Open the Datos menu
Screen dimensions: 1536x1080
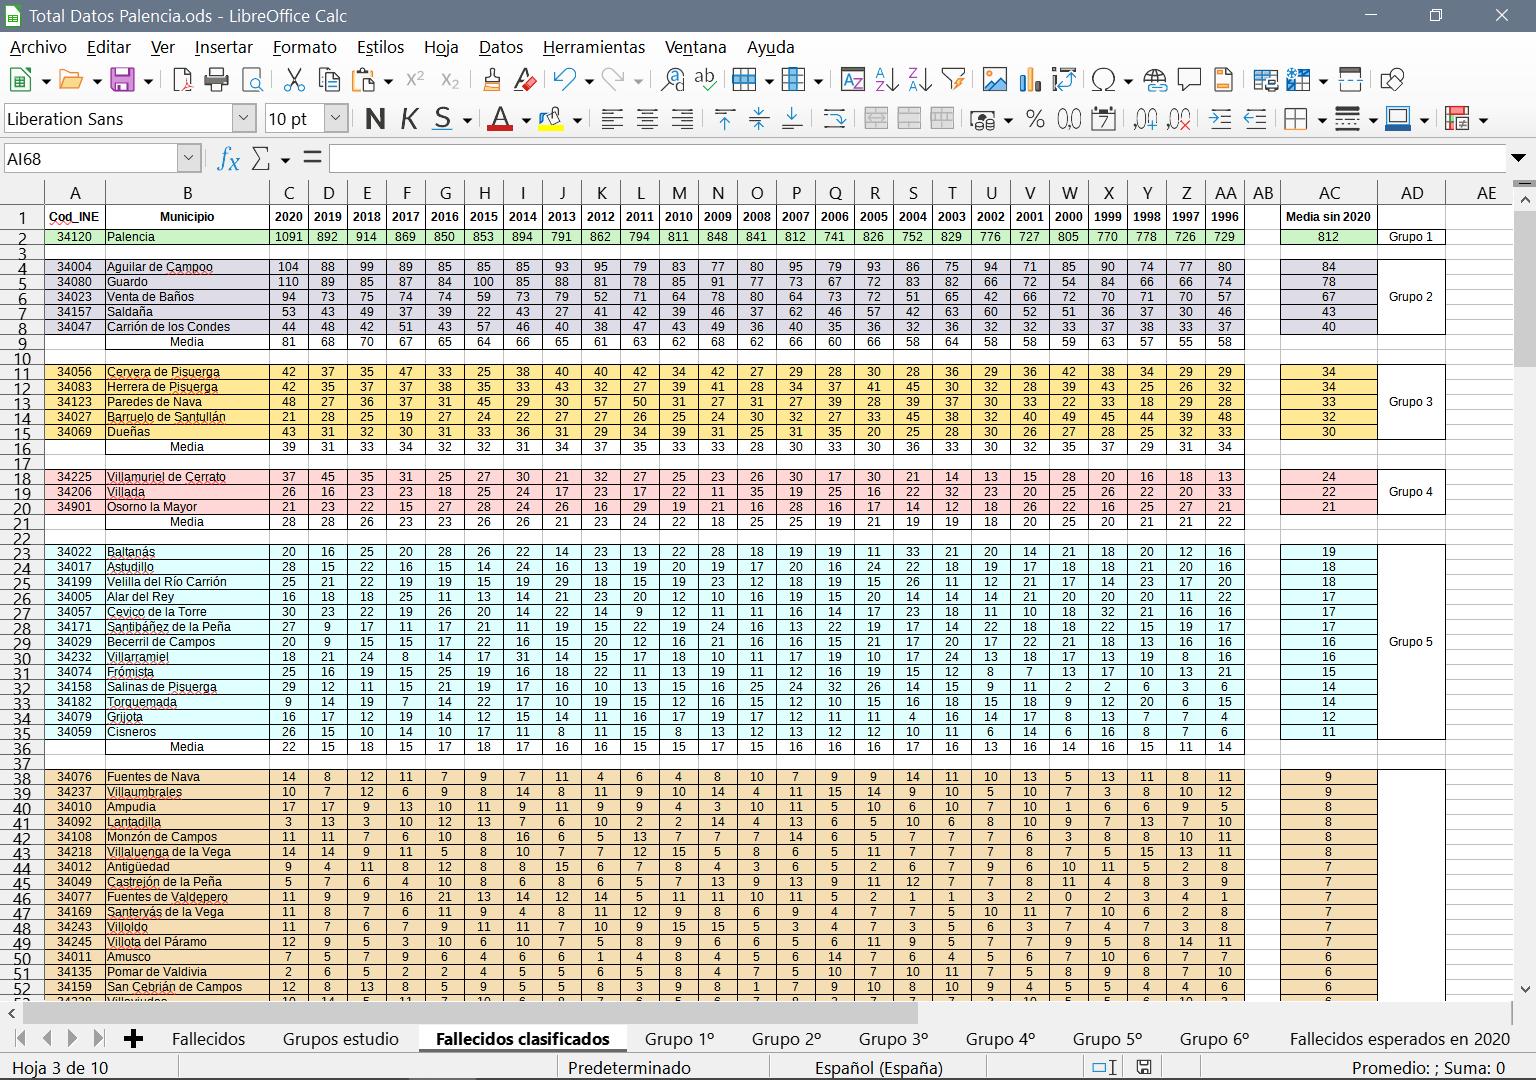pyautogui.click(x=501, y=47)
